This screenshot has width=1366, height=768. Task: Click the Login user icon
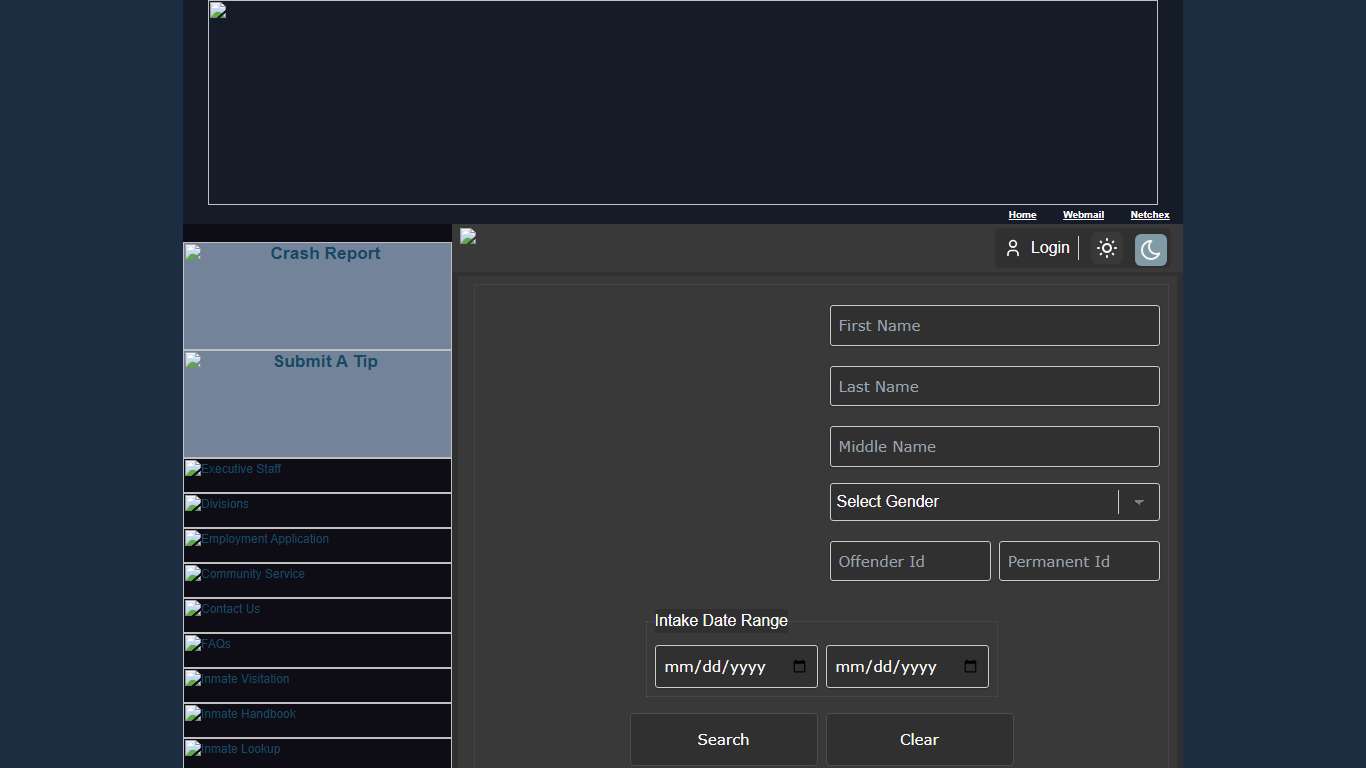coord(1013,248)
